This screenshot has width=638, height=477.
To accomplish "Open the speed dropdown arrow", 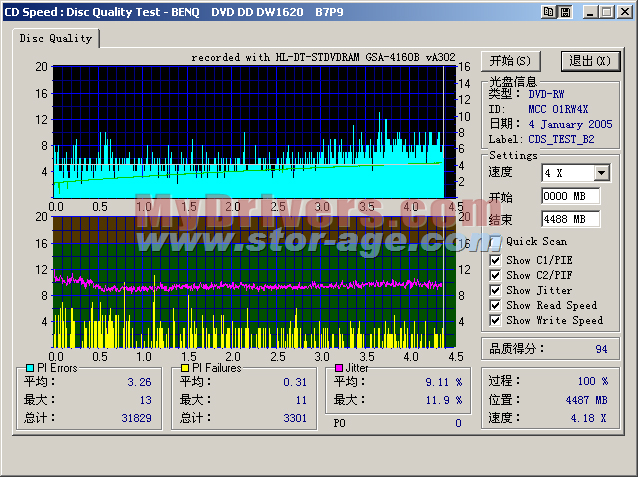I will [600, 173].
